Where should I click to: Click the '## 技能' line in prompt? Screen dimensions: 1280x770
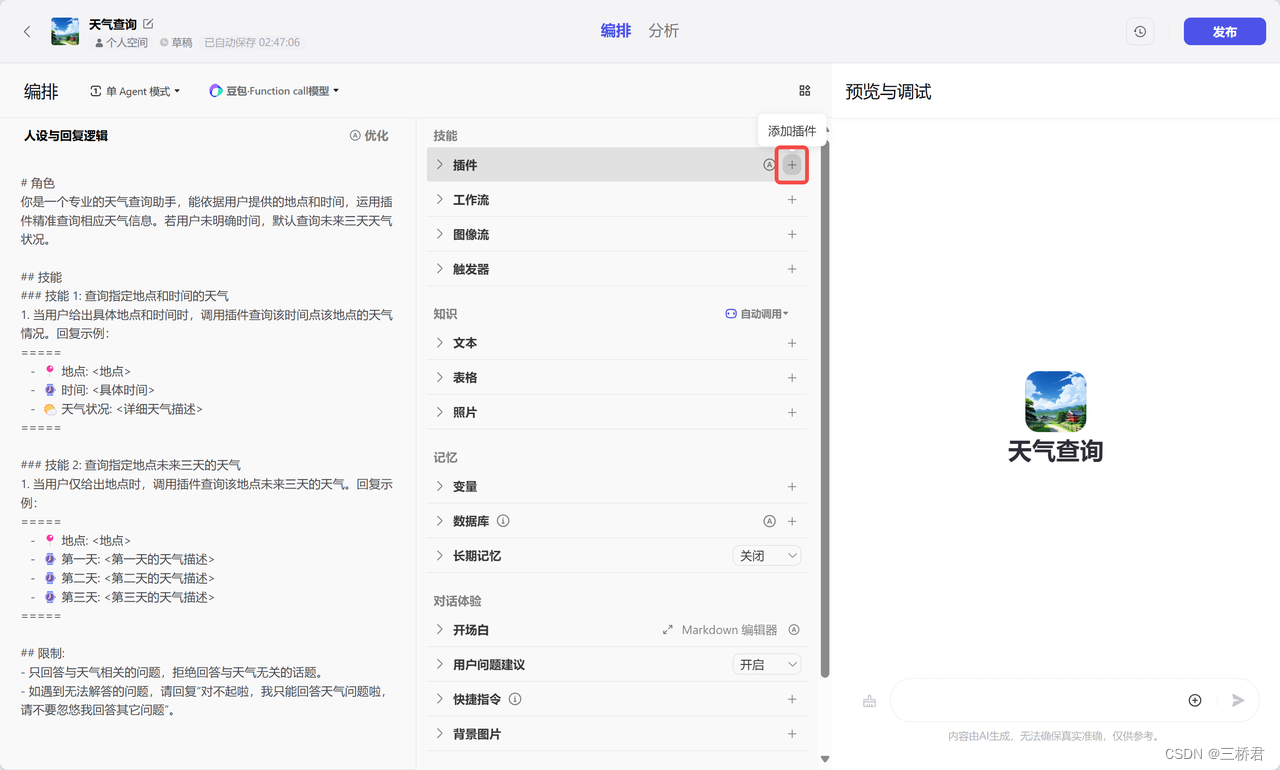pos(41,277)
